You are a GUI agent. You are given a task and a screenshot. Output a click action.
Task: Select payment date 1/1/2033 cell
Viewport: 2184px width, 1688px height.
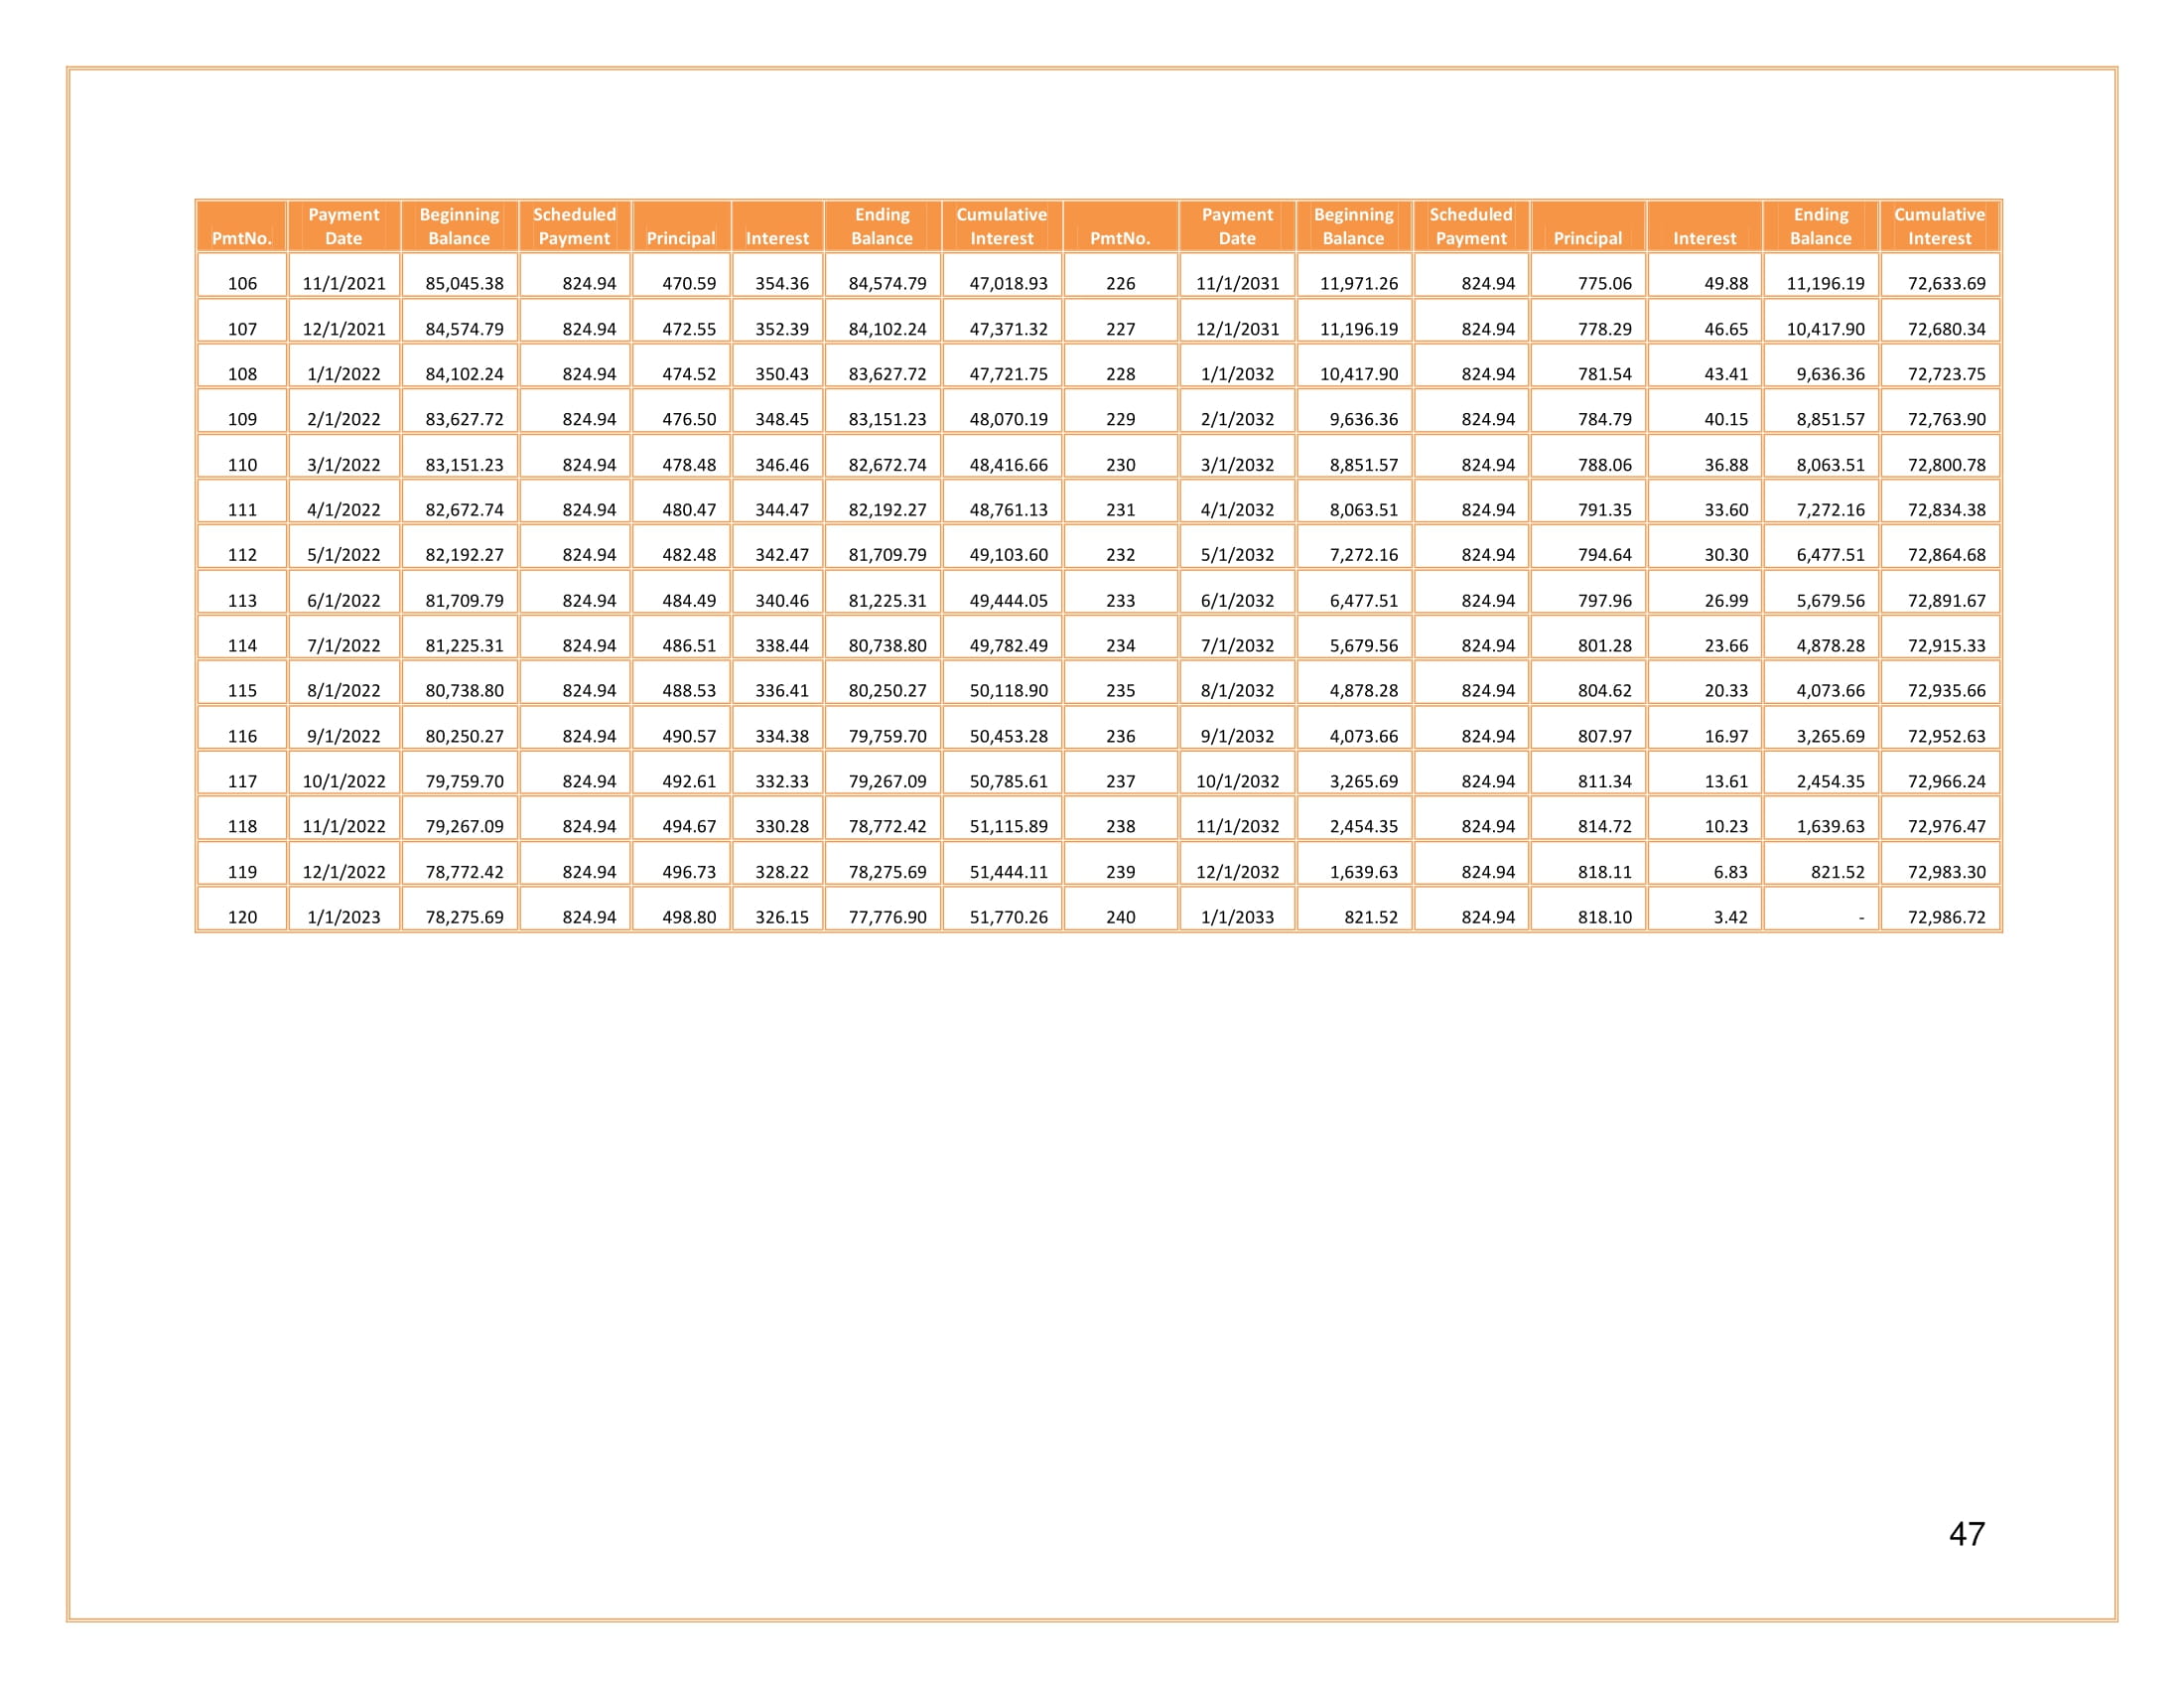pos(1237,917)
